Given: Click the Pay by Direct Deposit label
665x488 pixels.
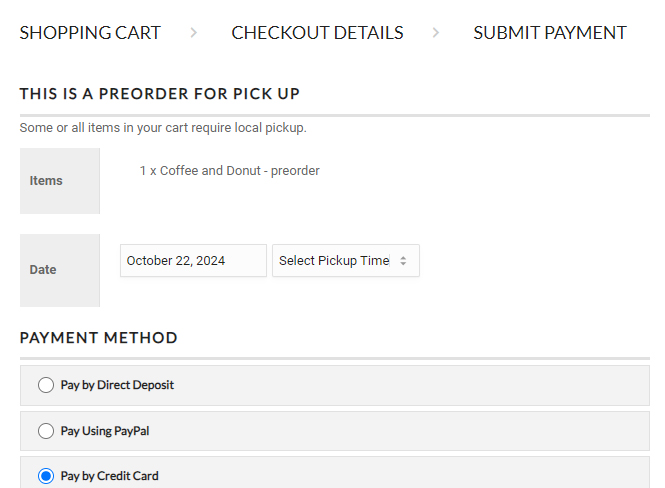Looking at the screenshot, I should pyautogui.click(x=117, y=385).
